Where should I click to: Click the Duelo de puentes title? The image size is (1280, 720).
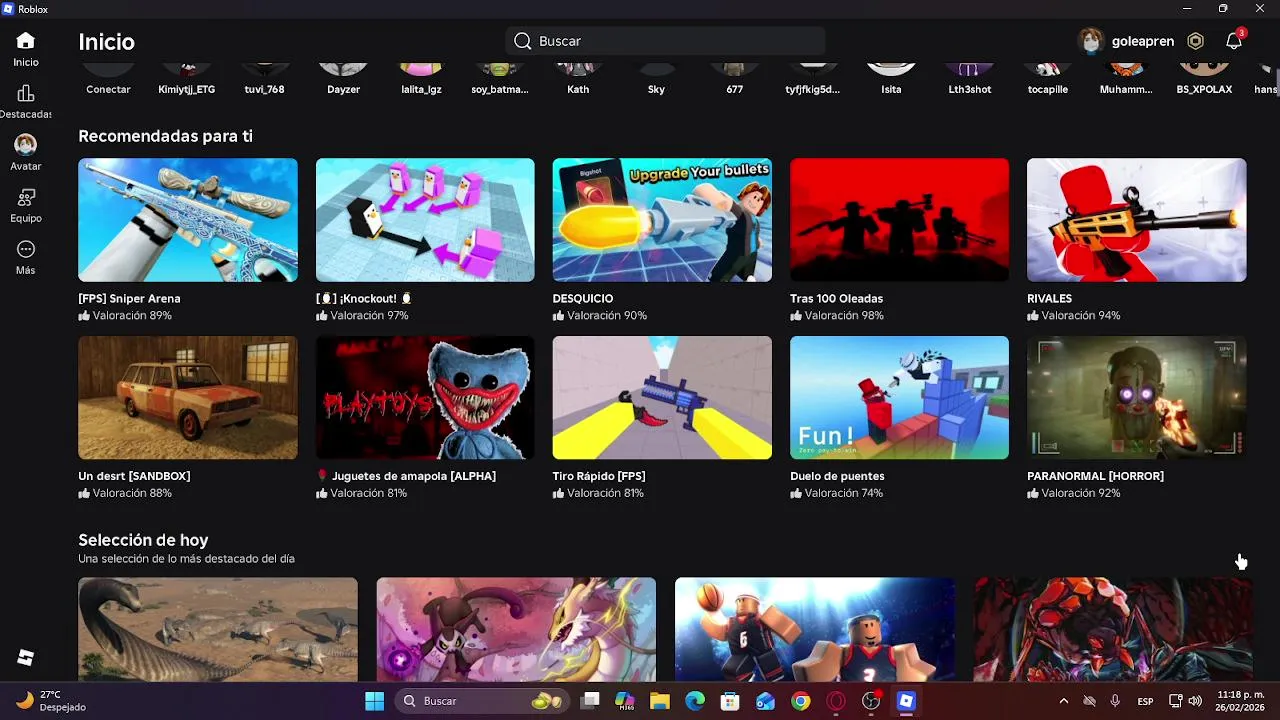pyautogui.click(x=837, y=476)
